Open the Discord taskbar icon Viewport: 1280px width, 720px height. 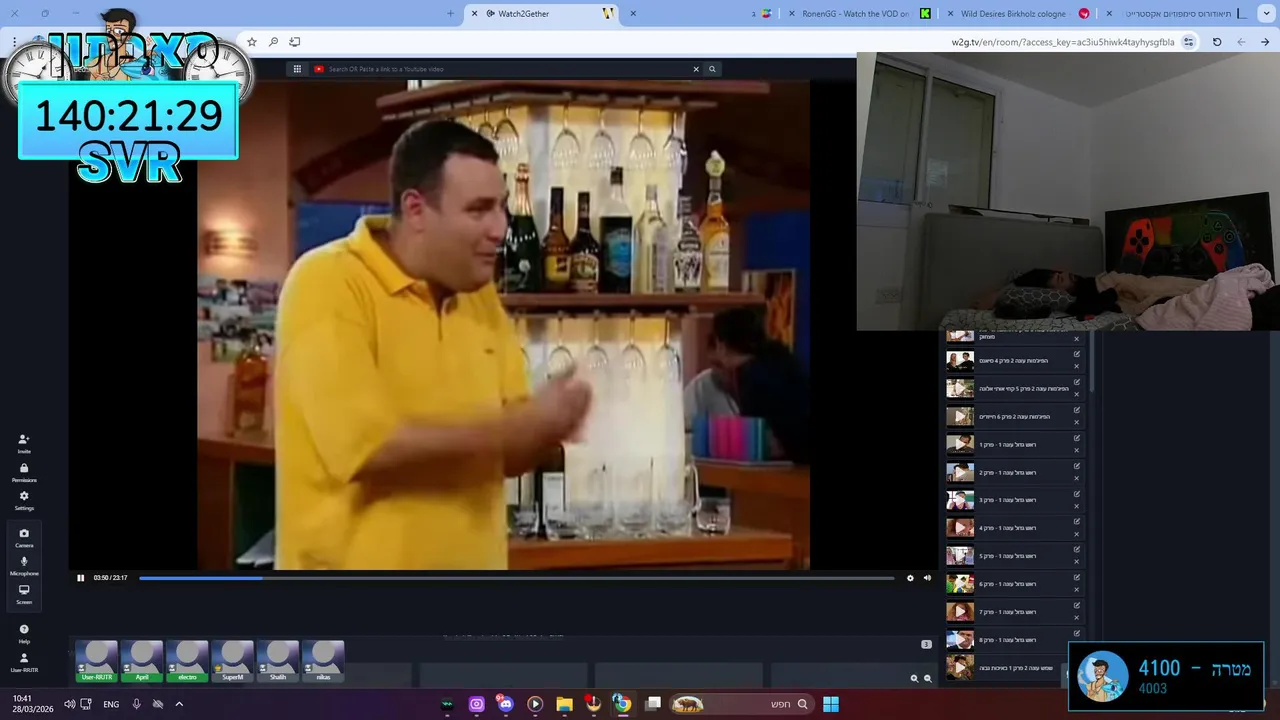pos(506,704)
